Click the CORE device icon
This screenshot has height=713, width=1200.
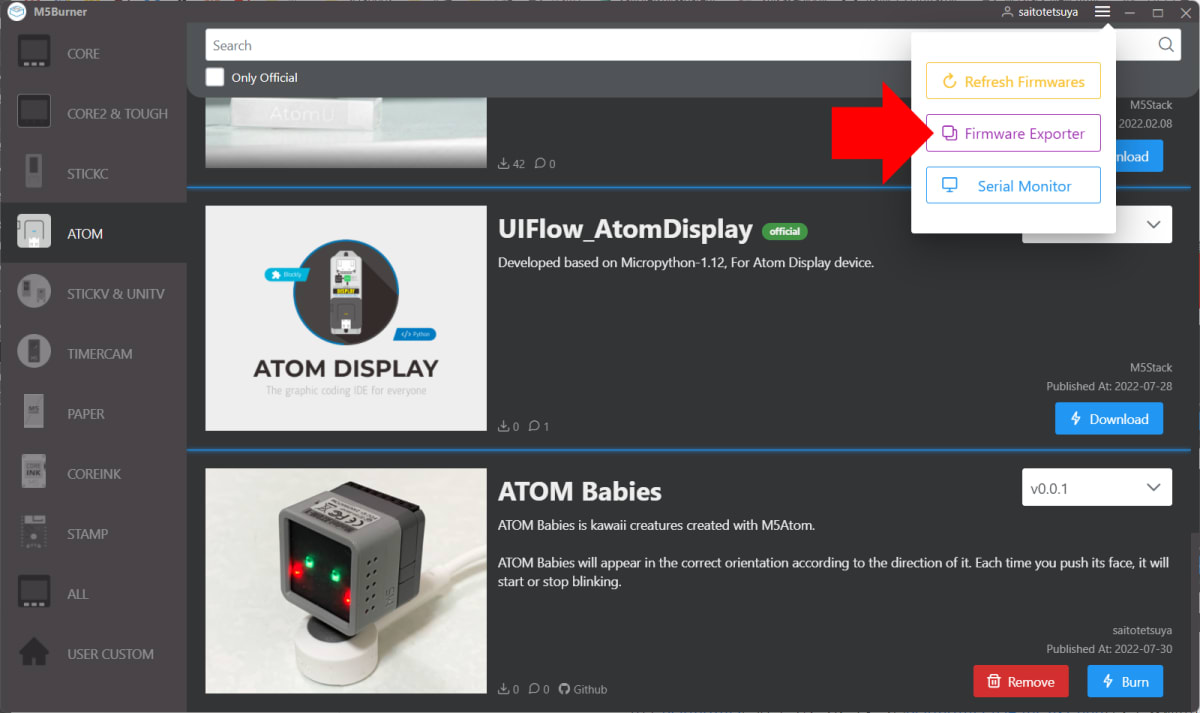click(x=34, y=53)
